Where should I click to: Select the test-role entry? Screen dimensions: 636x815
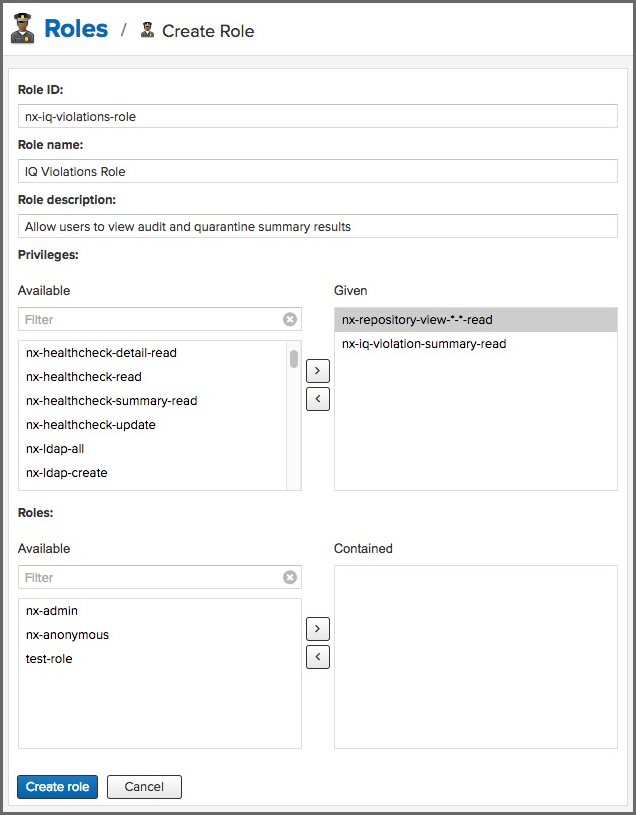coord(51,659)
